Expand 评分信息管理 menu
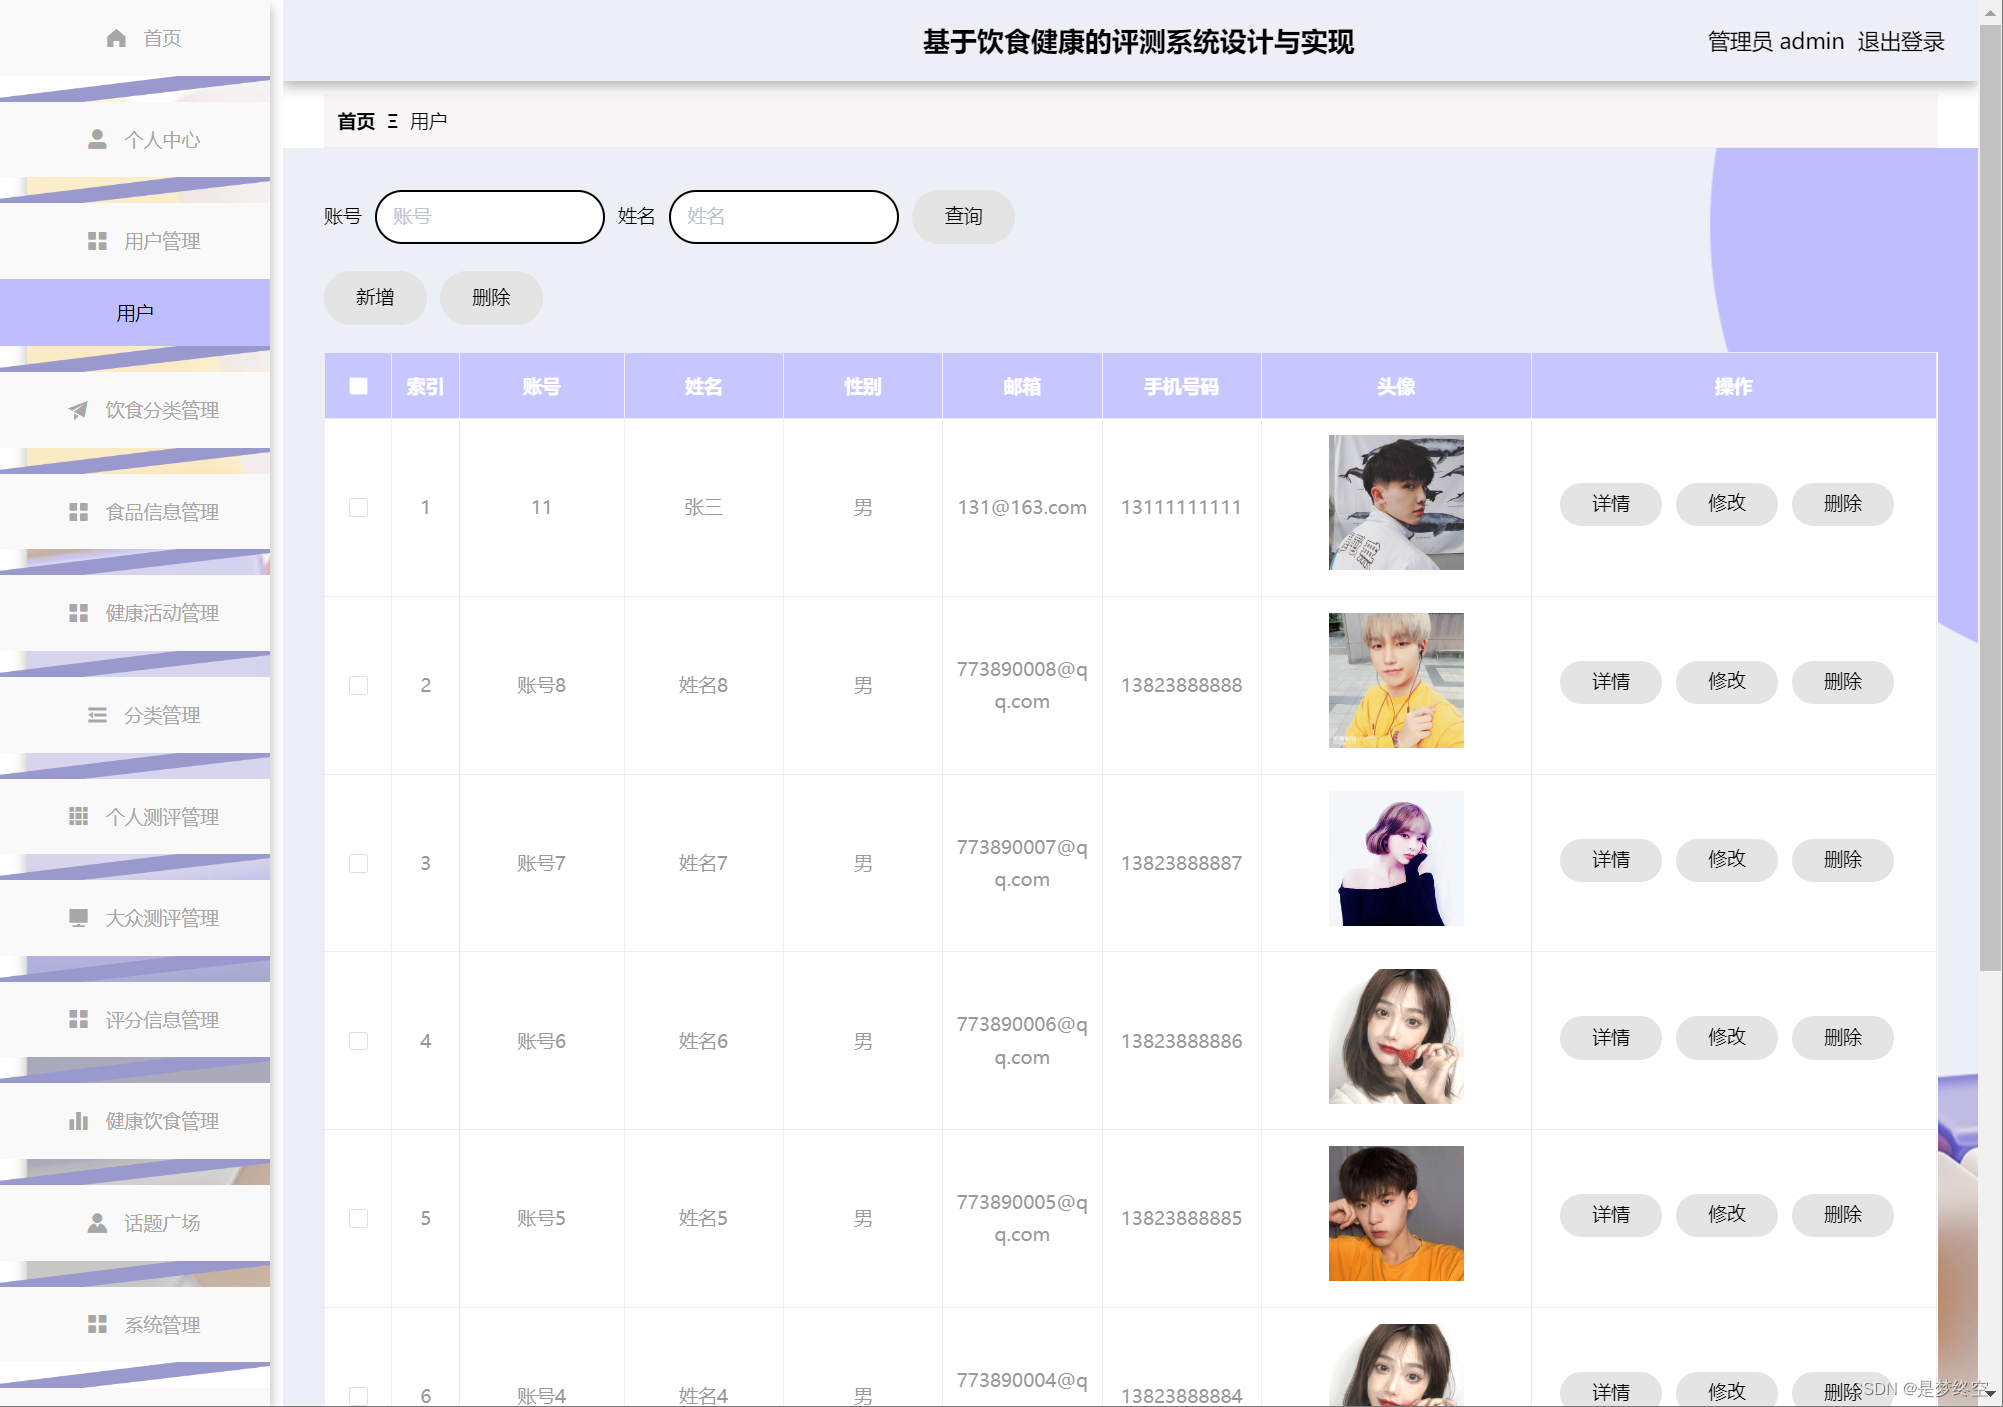The width and height of the screenshot is (2003, 1407). coord(135,1020)
